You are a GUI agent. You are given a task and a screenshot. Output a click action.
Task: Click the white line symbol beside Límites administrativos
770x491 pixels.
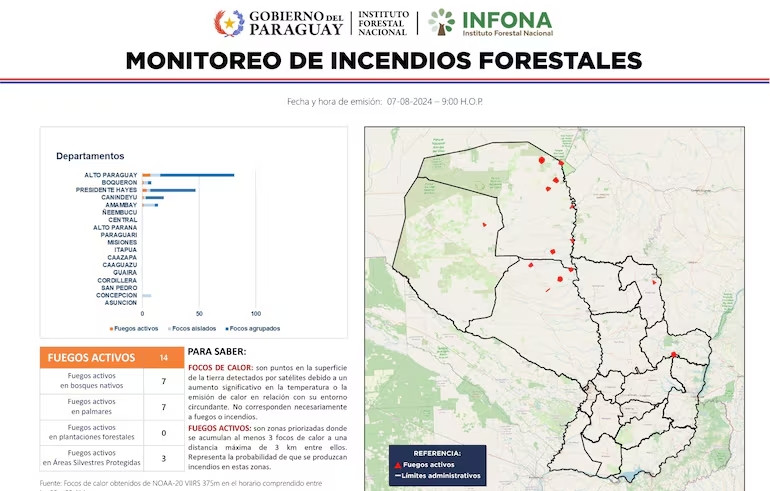point(398,476)
